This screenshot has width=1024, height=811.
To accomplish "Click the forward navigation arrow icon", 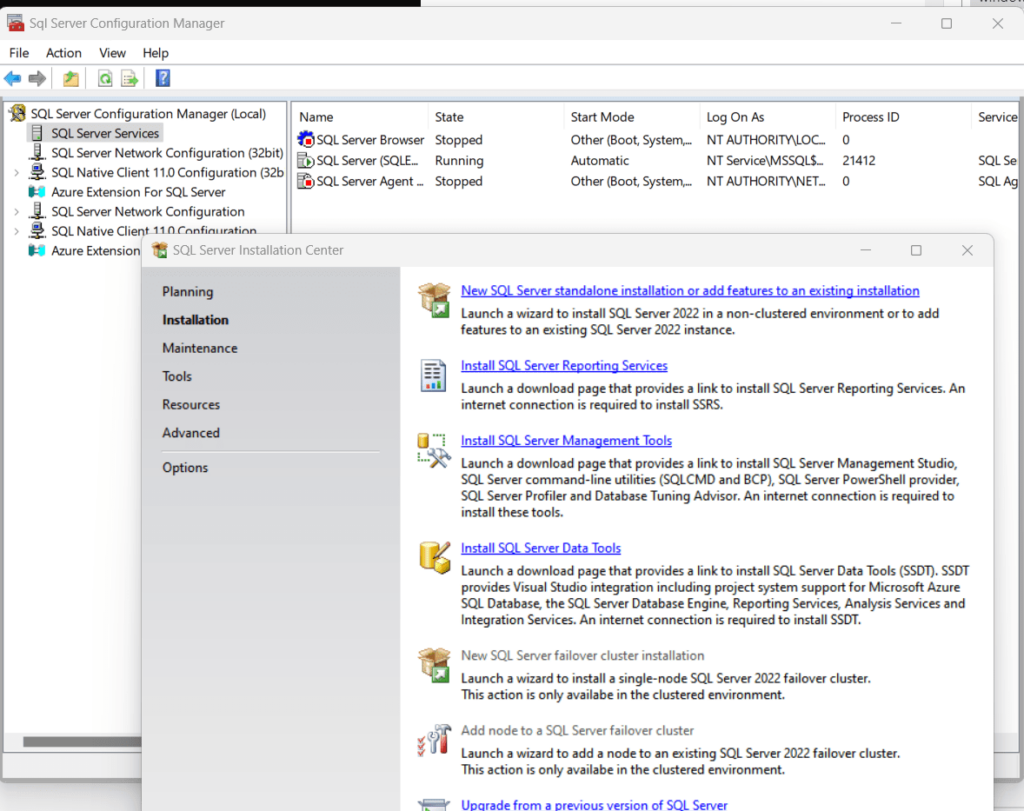I will click(37, 78).
